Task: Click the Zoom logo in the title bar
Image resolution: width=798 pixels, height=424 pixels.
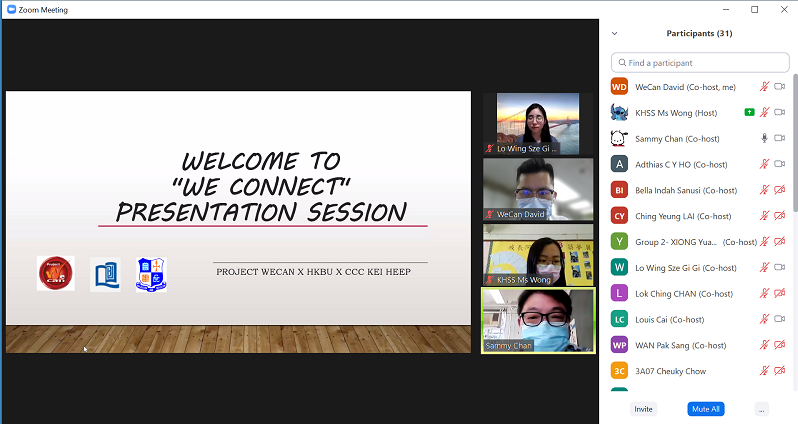Action: [10, 9]
